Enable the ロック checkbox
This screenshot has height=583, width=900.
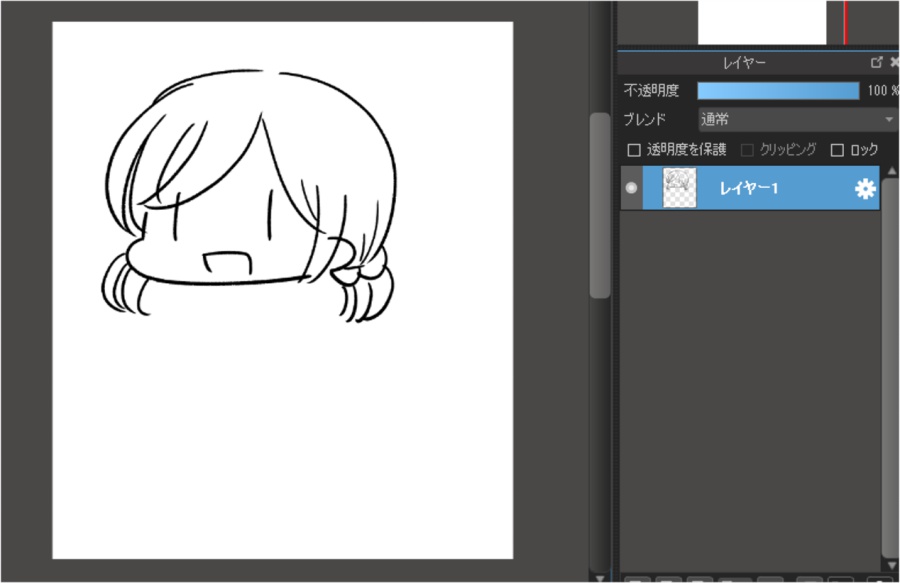837,150
